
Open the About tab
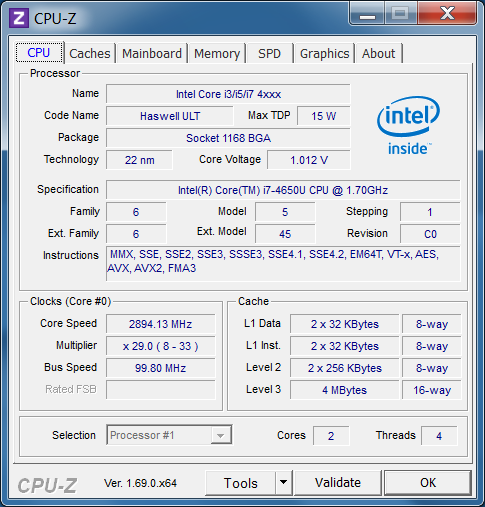tap(379, 53)
